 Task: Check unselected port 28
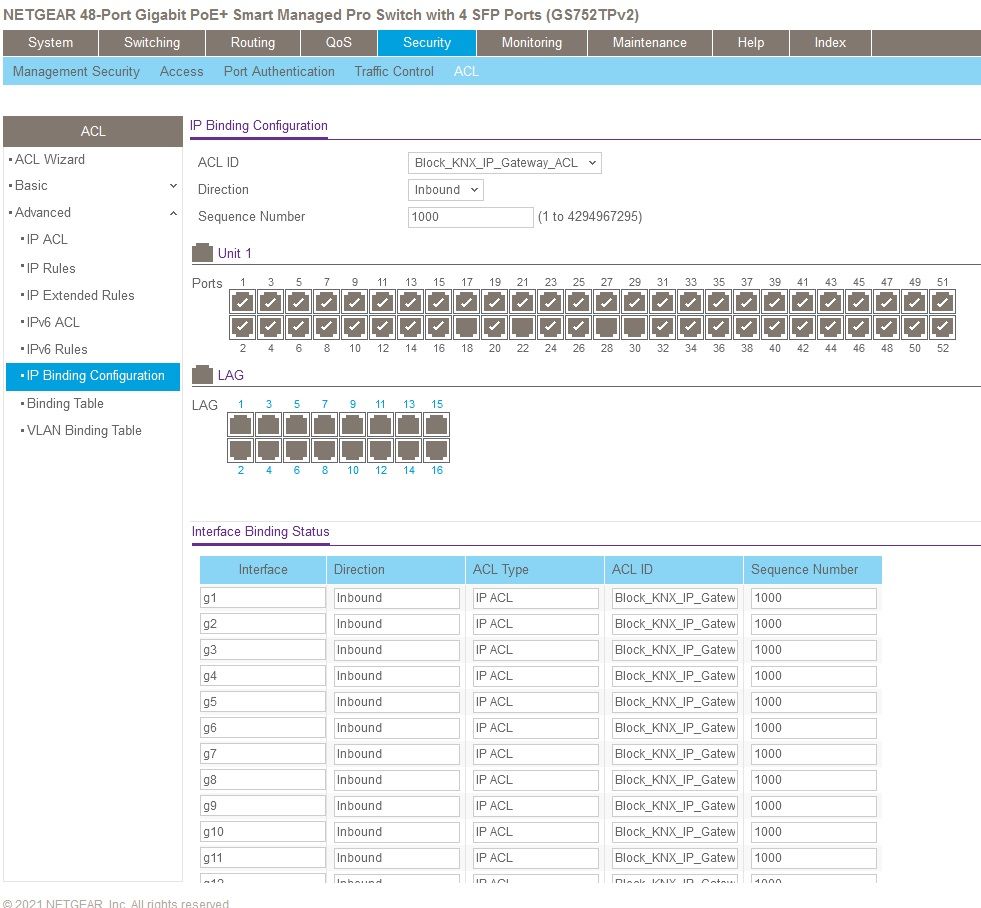(x=607, y=327)
